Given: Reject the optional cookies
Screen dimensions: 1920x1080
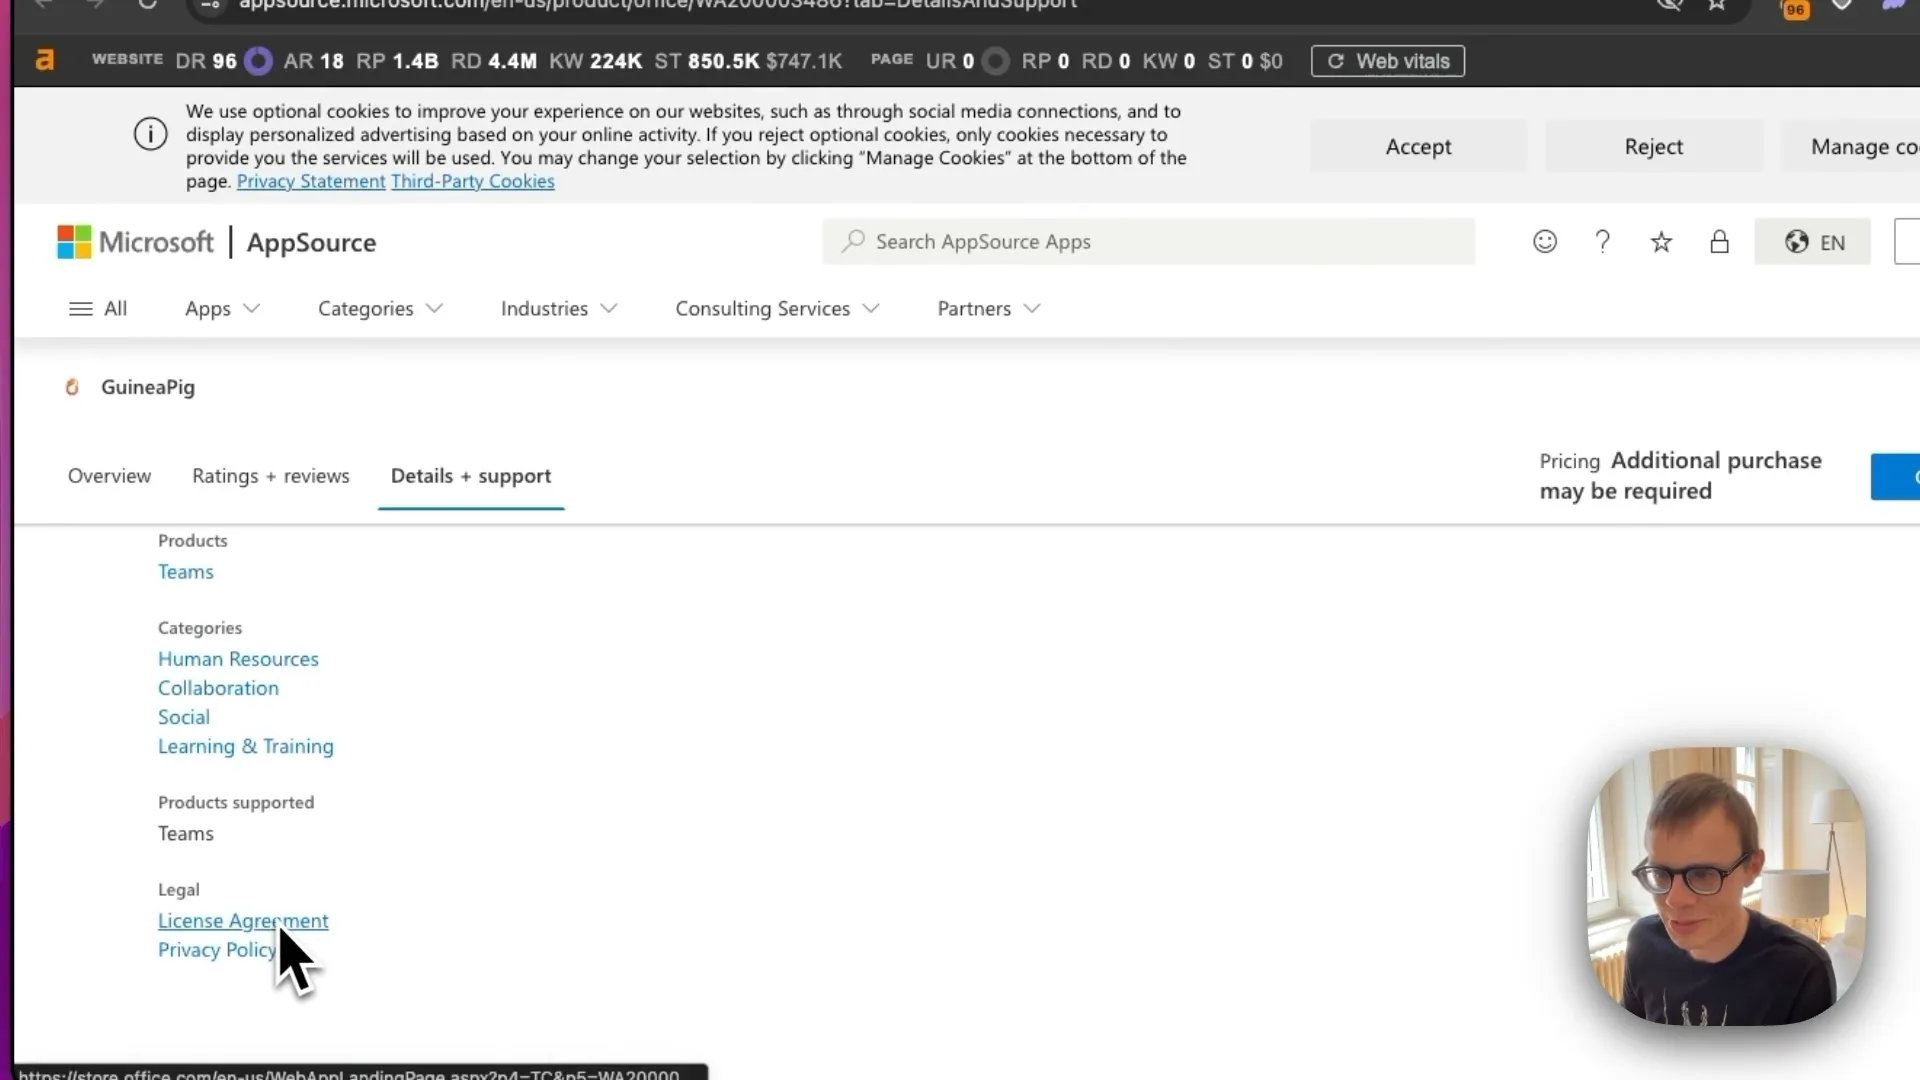Looking at the screenshot, I should pyautogui.click(x=1653, y=147).
